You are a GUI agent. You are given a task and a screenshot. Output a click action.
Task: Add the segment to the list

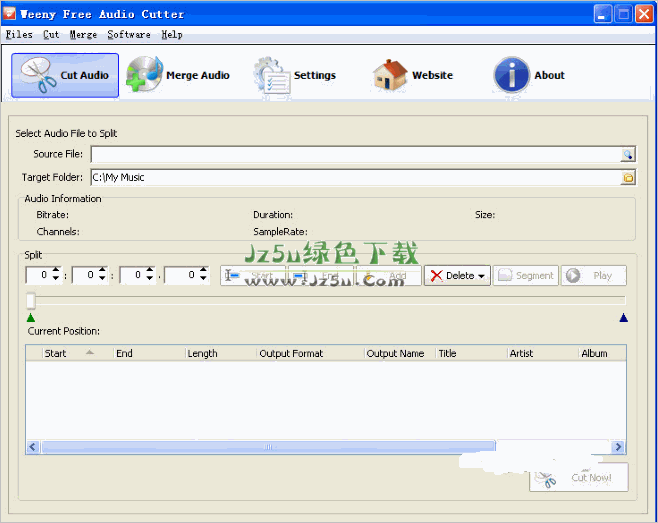(389, 276)
